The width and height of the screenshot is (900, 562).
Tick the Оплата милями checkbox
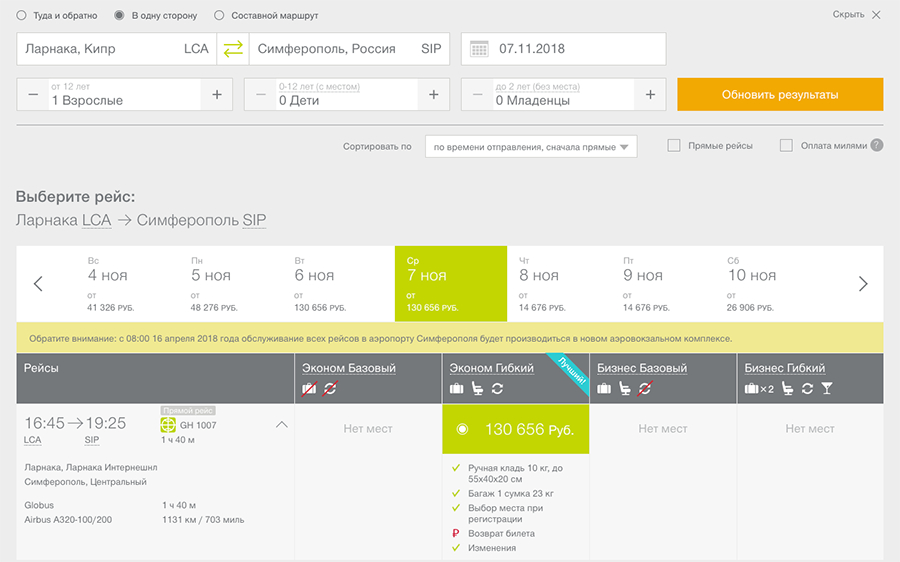(786, 145)
